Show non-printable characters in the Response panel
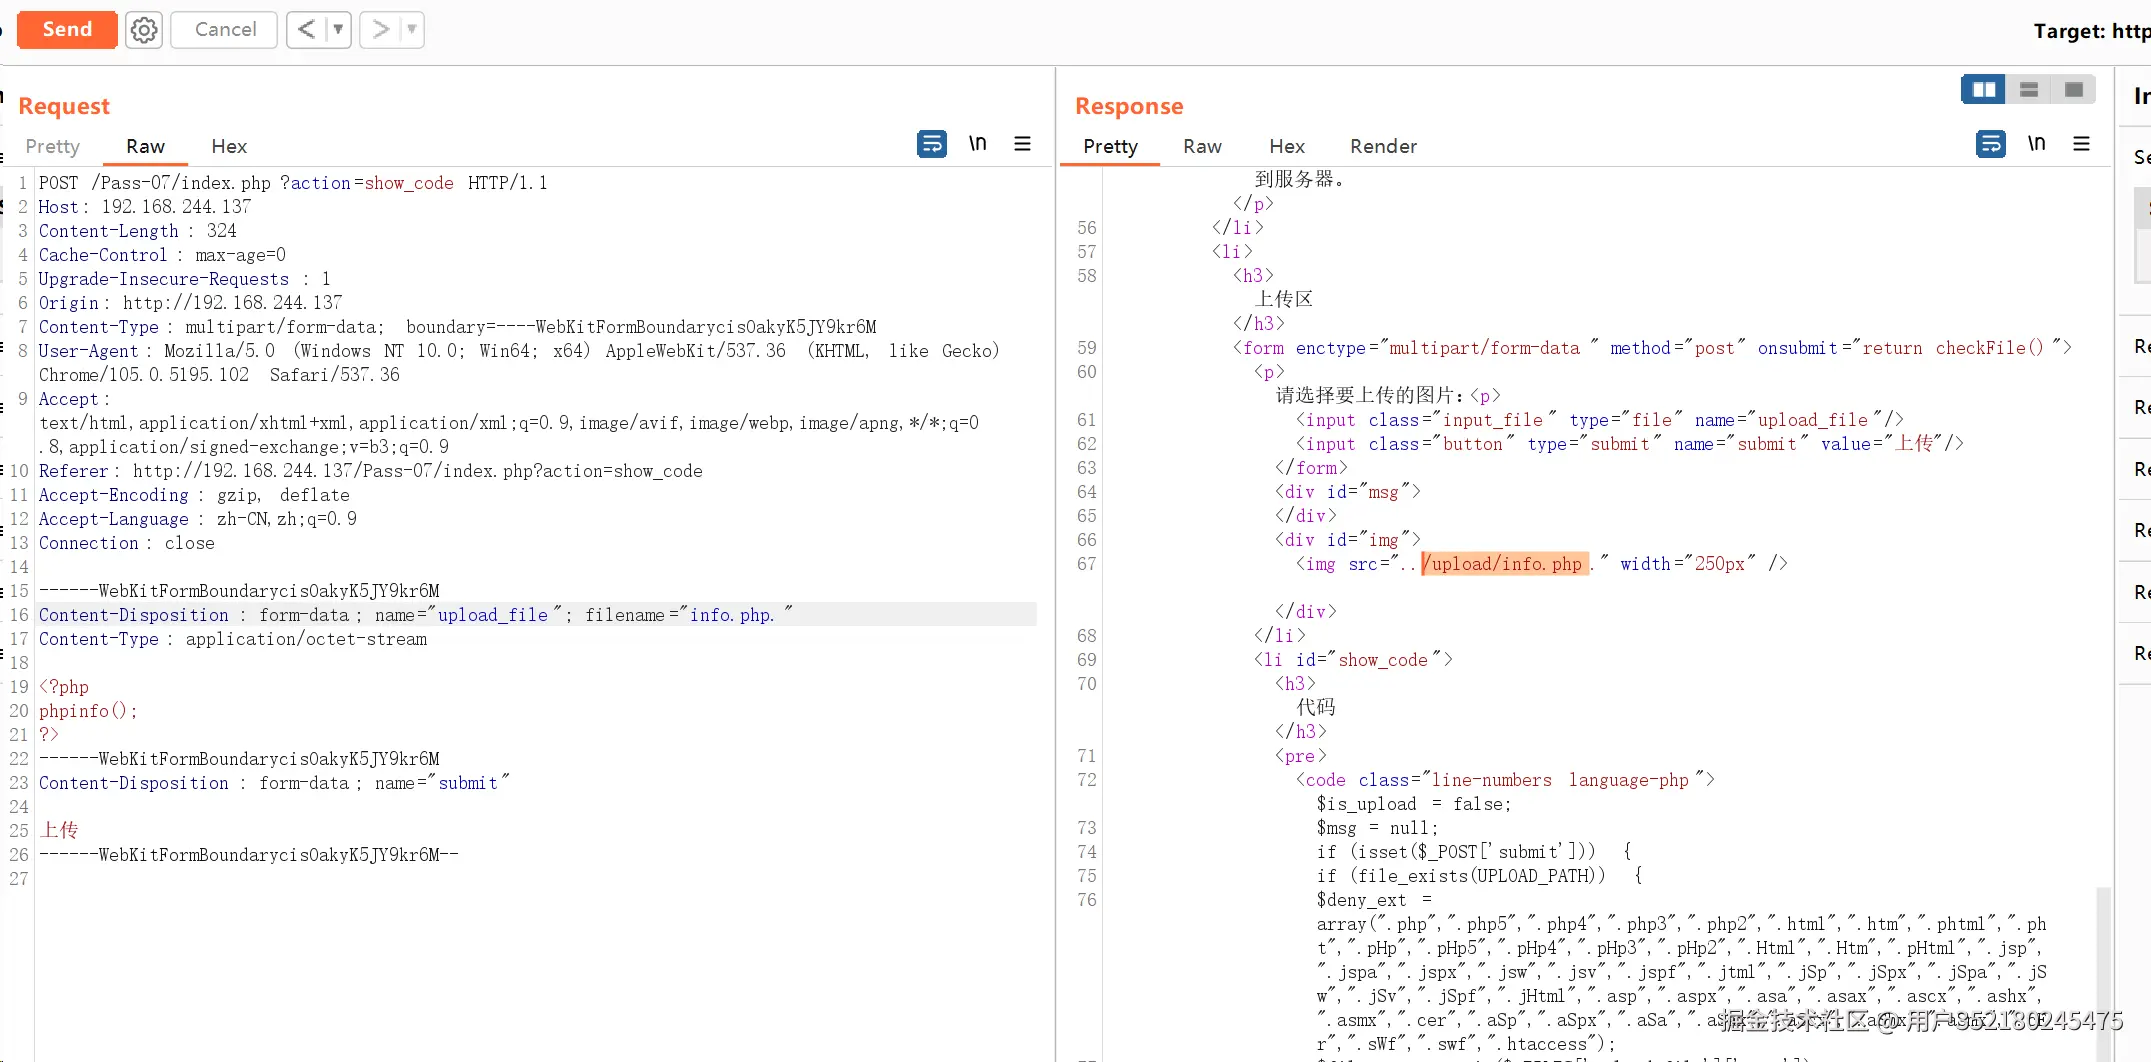2151x1062 pixels. click(x=2037, y=144)
